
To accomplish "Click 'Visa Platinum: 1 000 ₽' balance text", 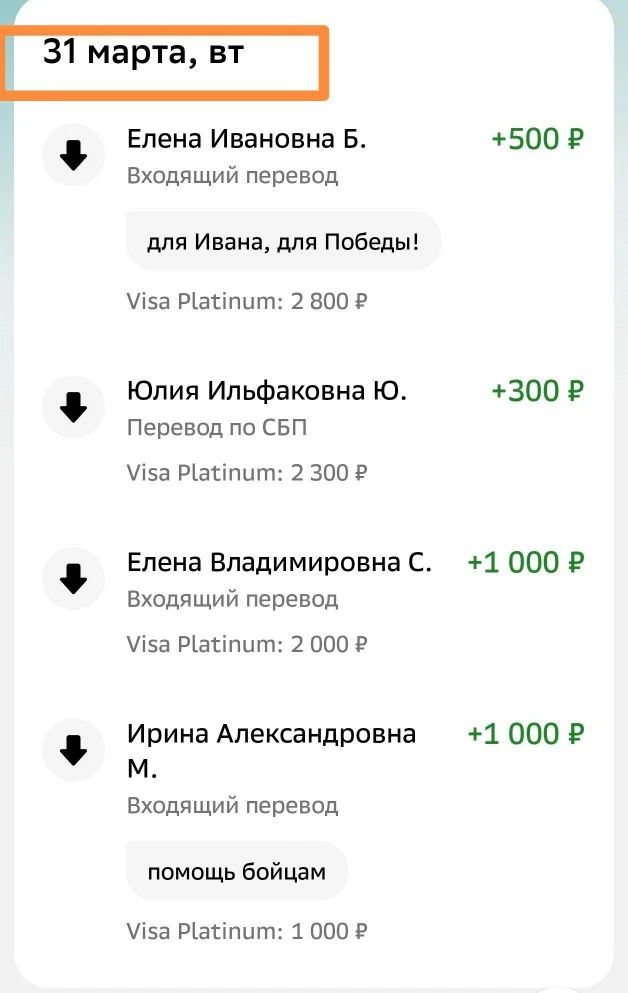I will [x=247, y=932].
